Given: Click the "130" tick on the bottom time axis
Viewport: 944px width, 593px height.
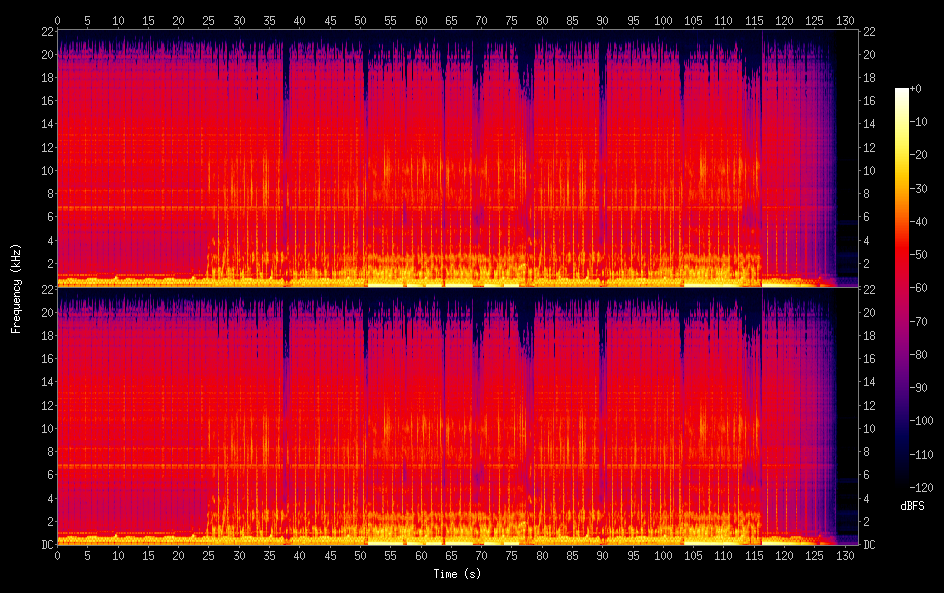Looking at the screenshot, I should tap(845, 556).
